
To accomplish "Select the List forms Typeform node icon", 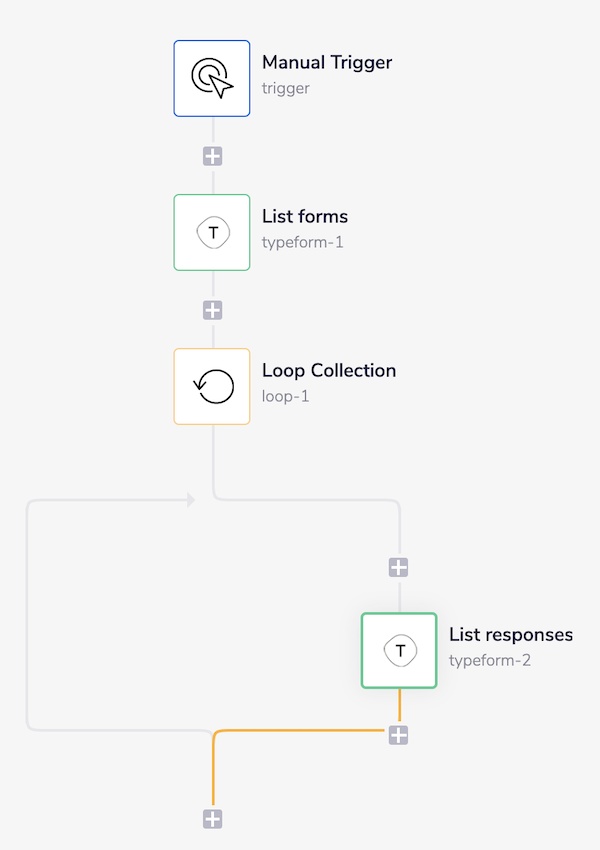I will coord(212,232).
